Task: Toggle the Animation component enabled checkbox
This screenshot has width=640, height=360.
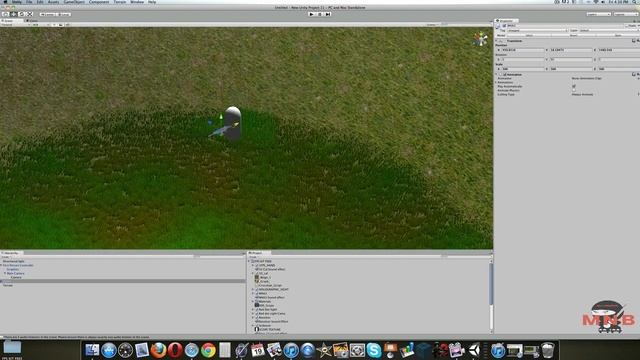Action: coord(505,75)
